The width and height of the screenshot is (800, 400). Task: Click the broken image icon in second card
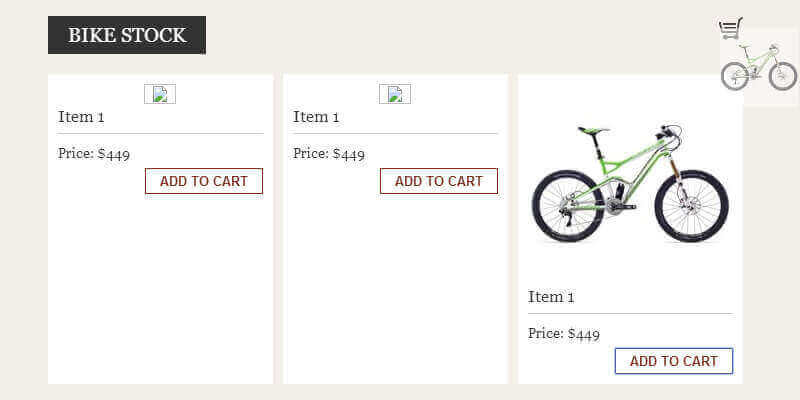point(395,94)
